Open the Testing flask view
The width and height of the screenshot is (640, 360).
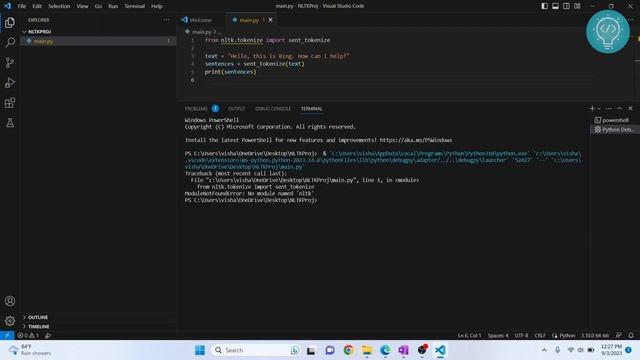pyautogui.click(x=10, y=122)
